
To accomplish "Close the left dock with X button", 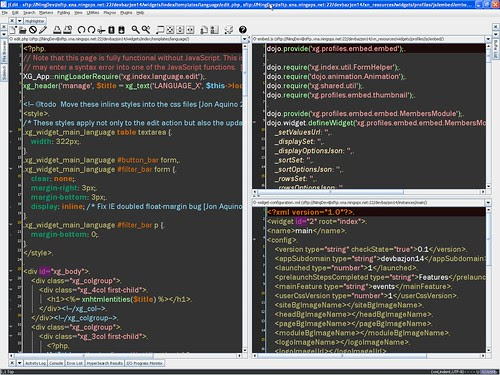I will point(4,27).
